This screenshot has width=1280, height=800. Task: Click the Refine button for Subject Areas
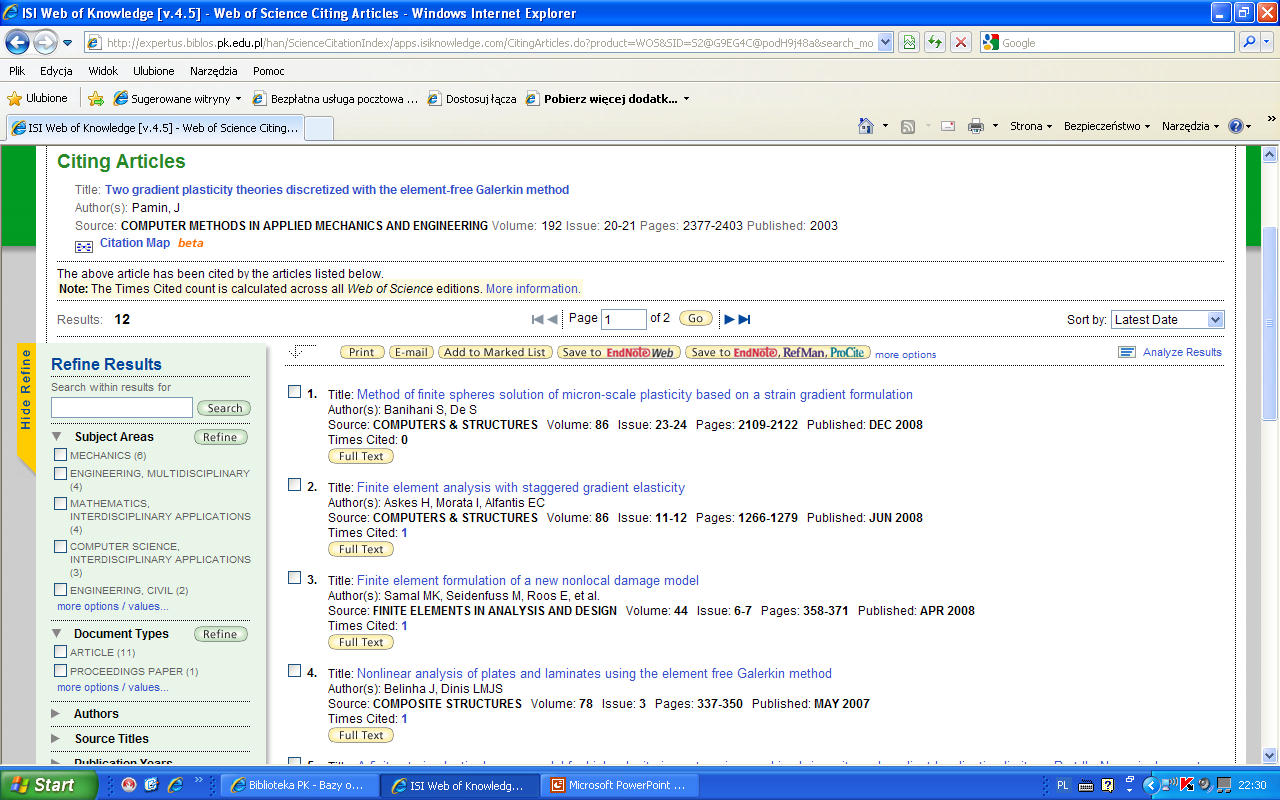point(220,437)
